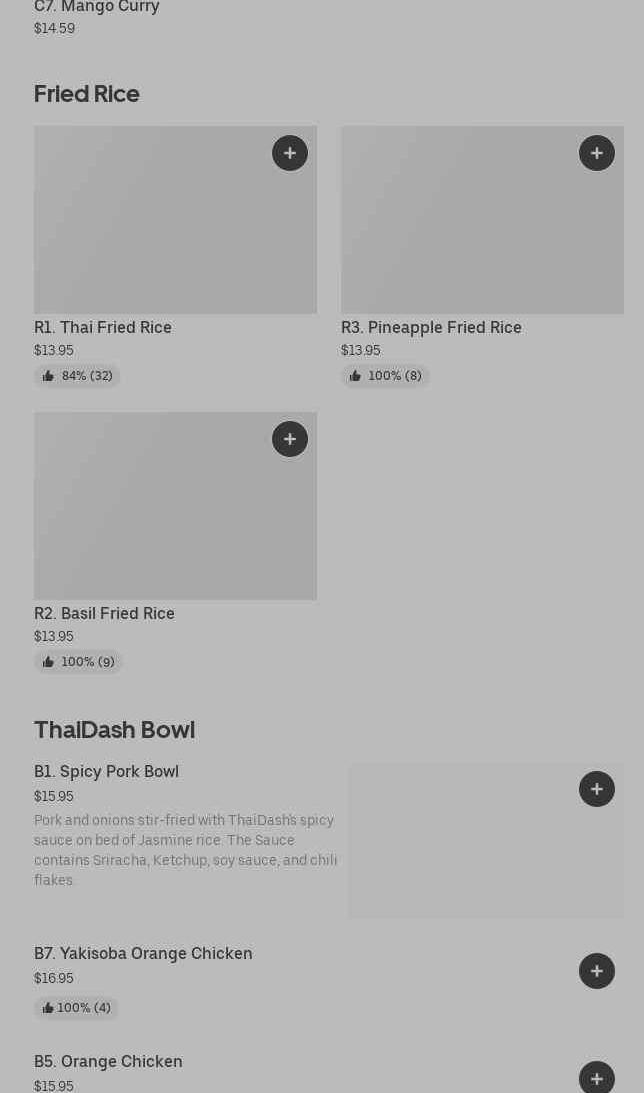Add B7. Yakisoba Orange Chicken to cart

click(x=597, y=971)
